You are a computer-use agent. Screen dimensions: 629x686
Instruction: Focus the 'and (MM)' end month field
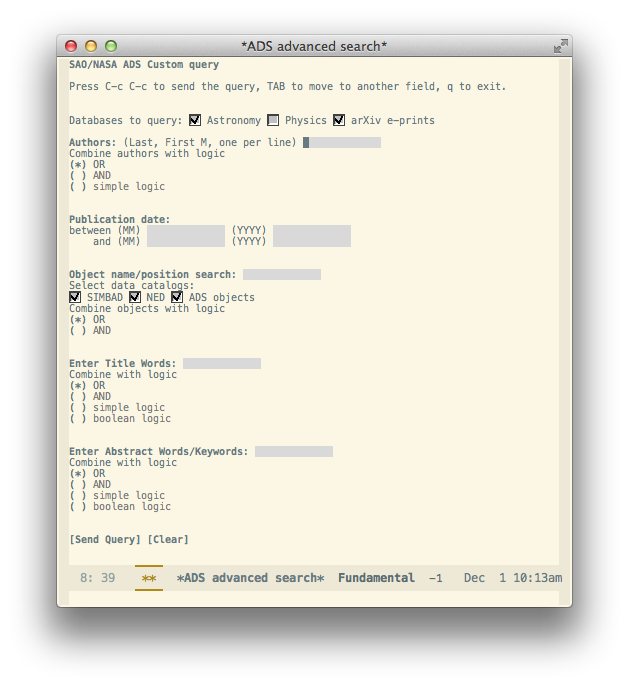click(x=186, y=242)
